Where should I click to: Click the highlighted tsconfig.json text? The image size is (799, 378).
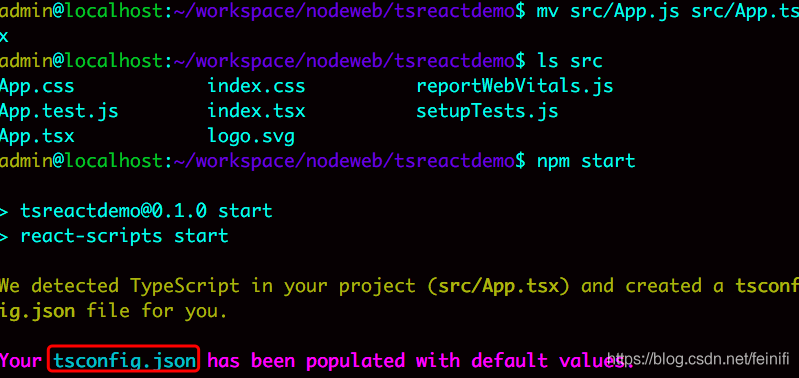(x=124, y=361)
